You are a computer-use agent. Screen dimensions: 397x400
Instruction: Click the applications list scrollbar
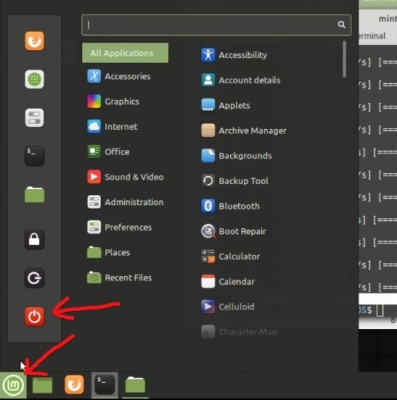click(344, 59)
